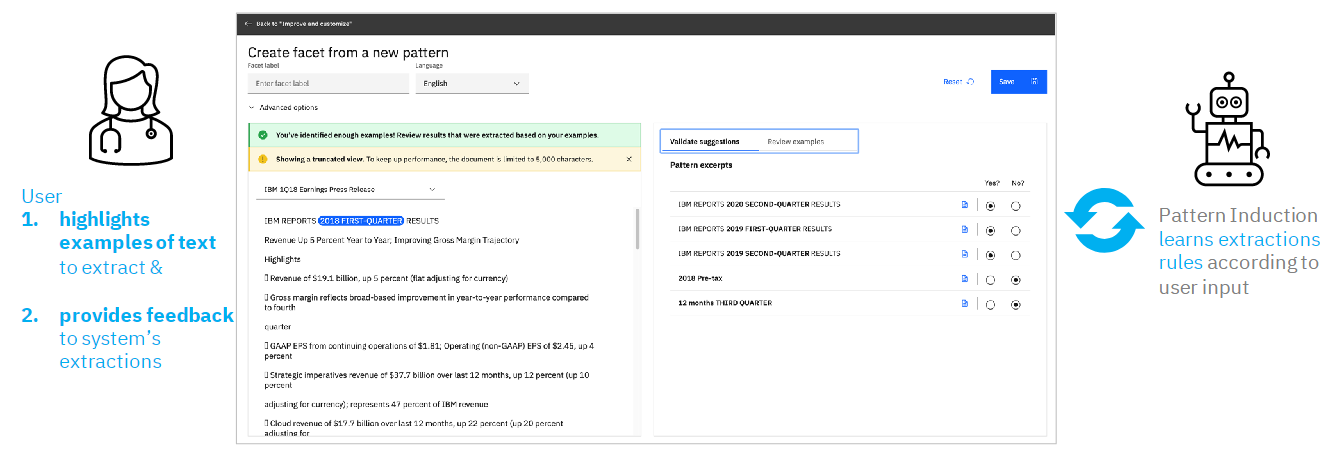Viewport: 1327px width, 457px height.
Task: Select Yes for 2018 Pre-tax excerpt
Action: click(990, 280)
